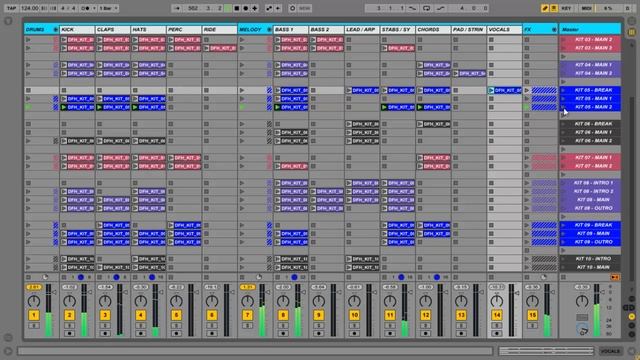Collapse the FX group track
Viewport: 640px width, 360px height.
click(554, 30)
